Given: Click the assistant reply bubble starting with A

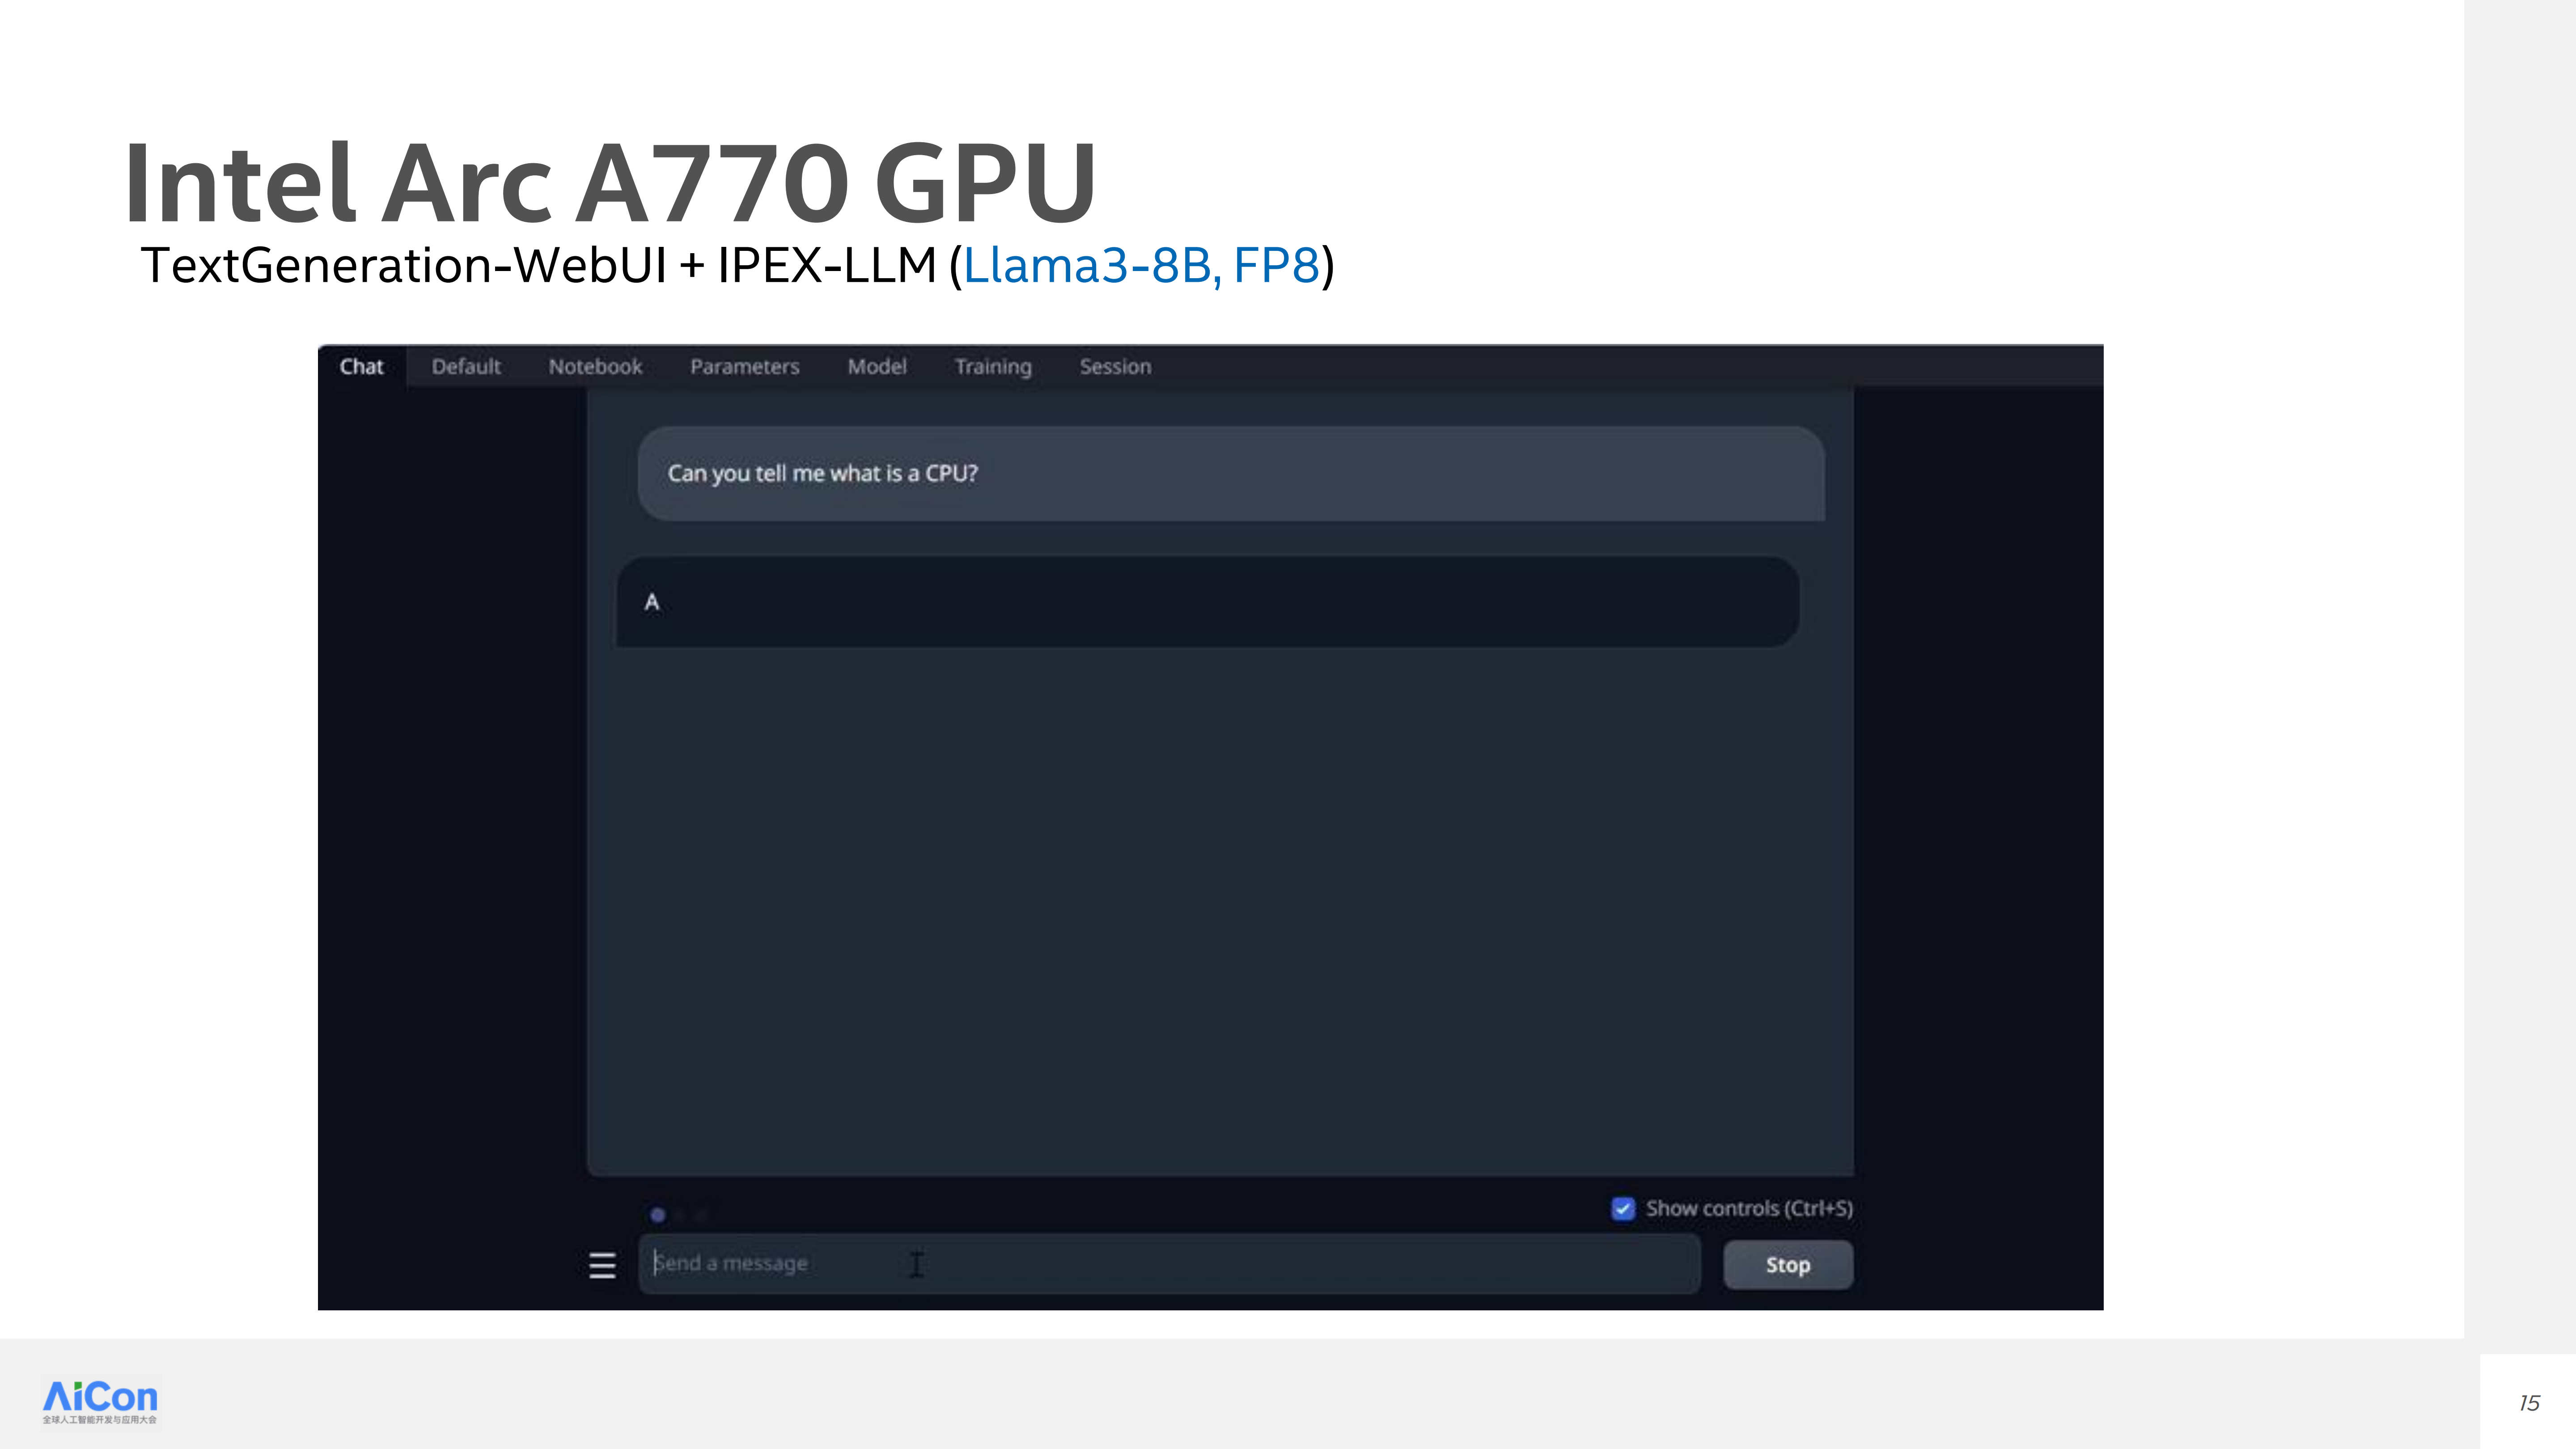Looking at the screenshot, I should pyautogui.click(x=1207, y=602).
